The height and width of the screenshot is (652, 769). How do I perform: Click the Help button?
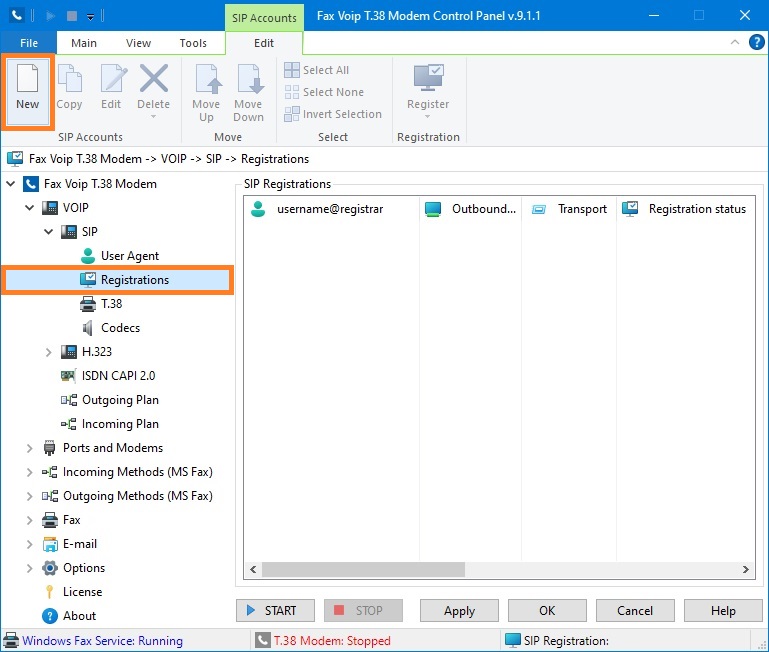pyautogui.click(x=723, y=611)
